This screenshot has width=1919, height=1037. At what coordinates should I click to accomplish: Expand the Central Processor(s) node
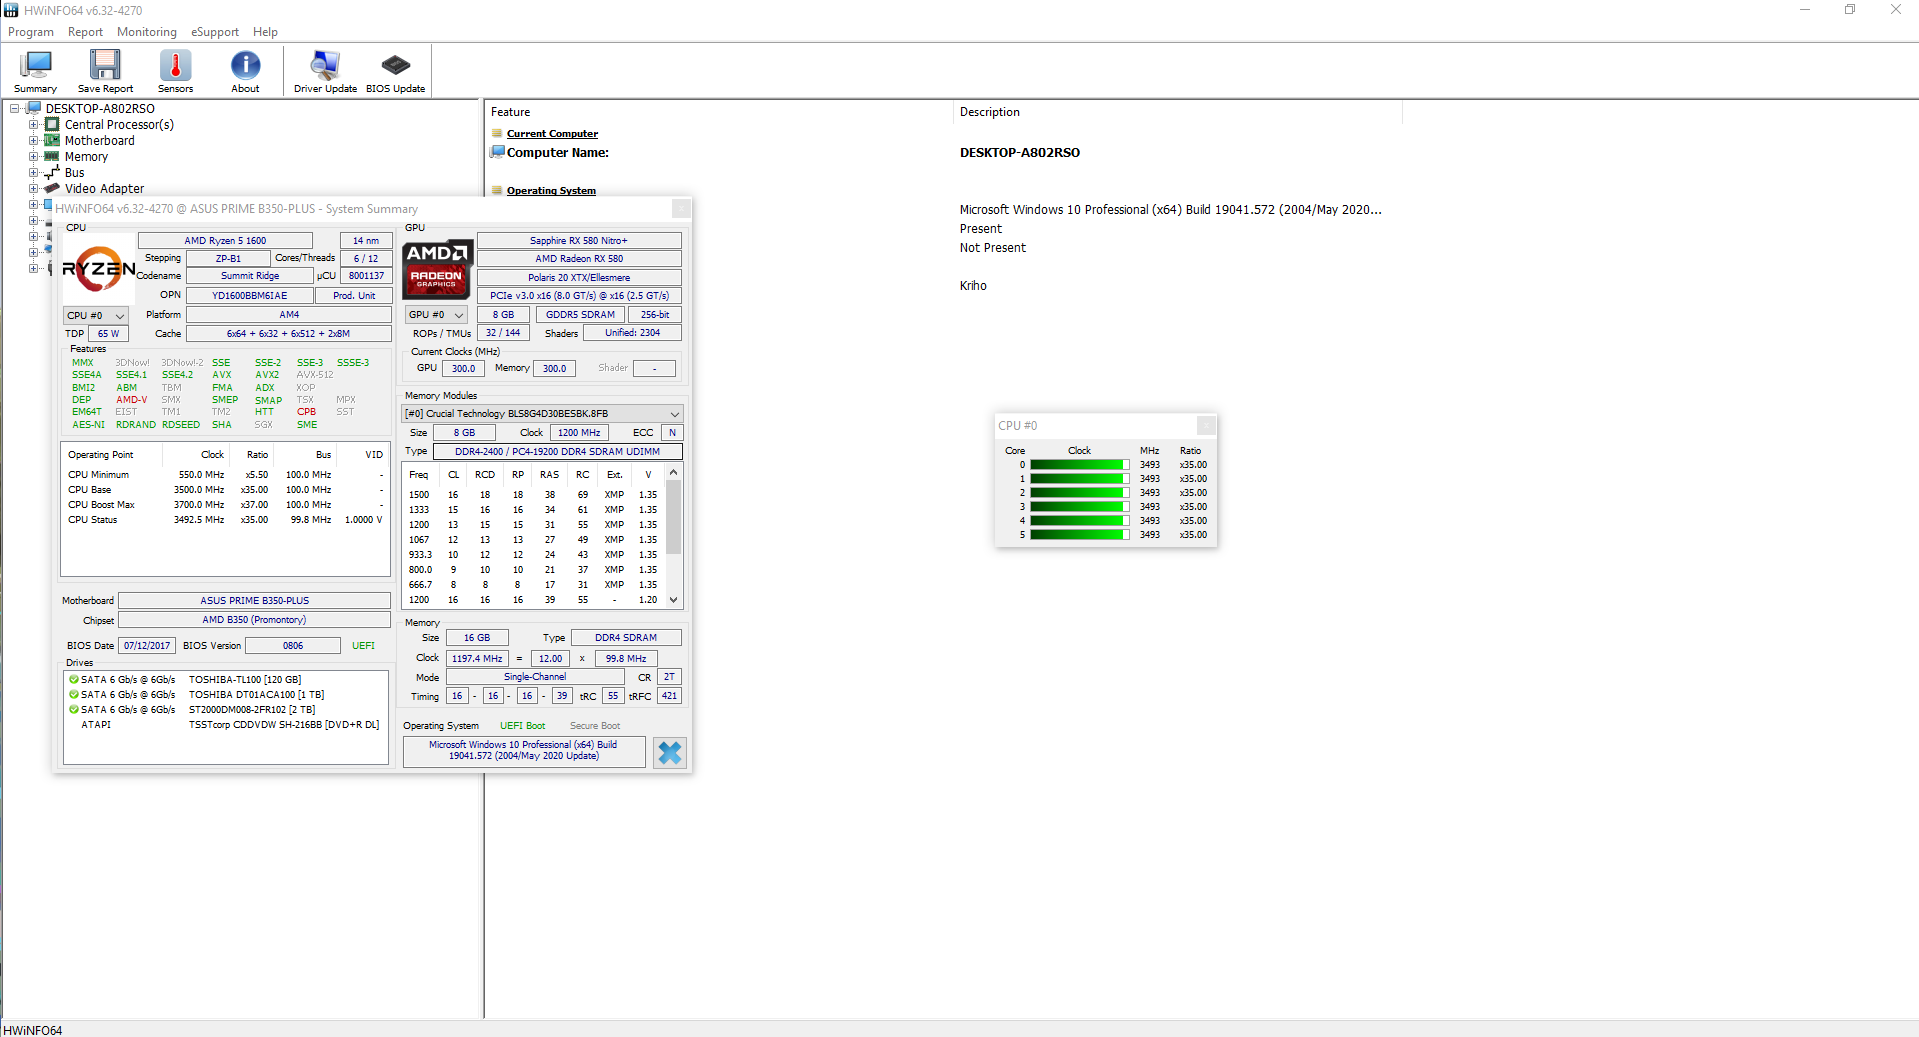33,125
